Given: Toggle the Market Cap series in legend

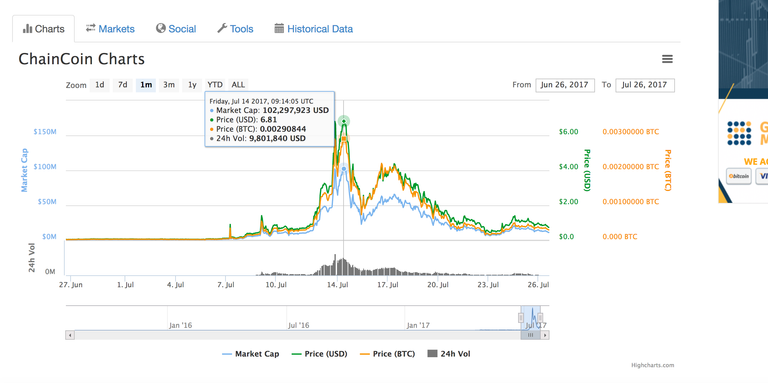Looking at the screenshot, I should coord(251,354).
